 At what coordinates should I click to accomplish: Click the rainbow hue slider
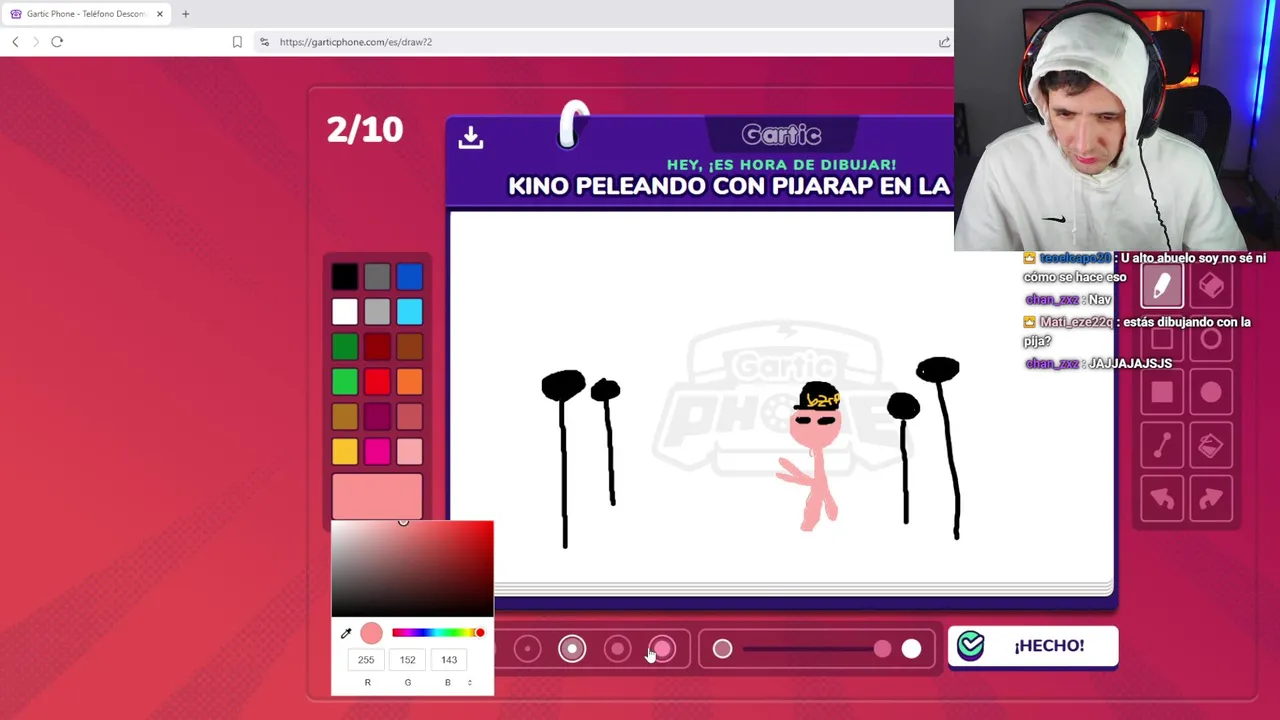[x=438, y=633]
